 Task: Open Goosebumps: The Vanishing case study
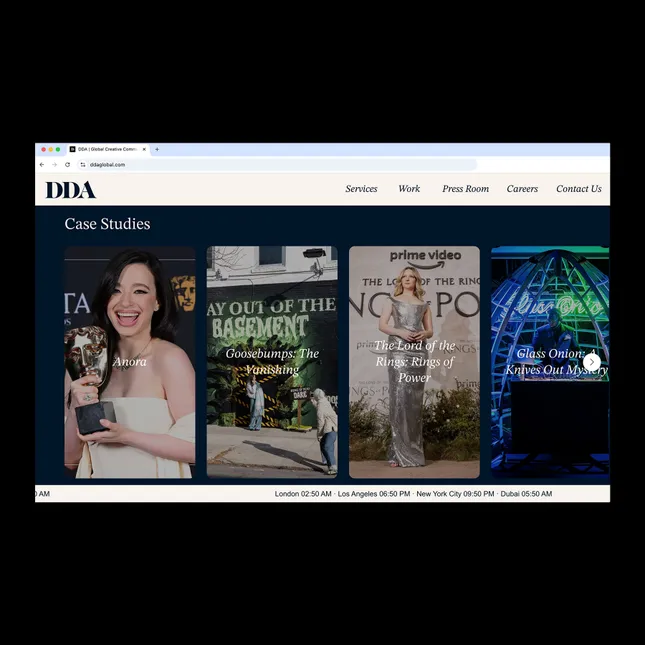(272, 362)
